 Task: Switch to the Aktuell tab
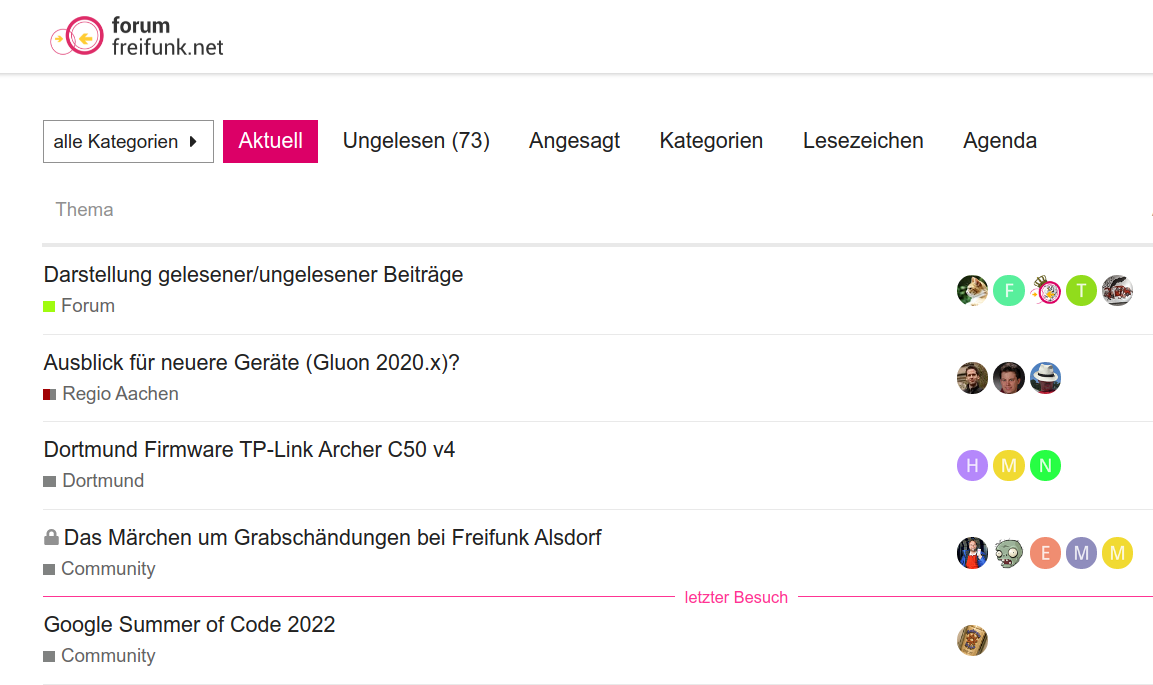coord(271,141)
